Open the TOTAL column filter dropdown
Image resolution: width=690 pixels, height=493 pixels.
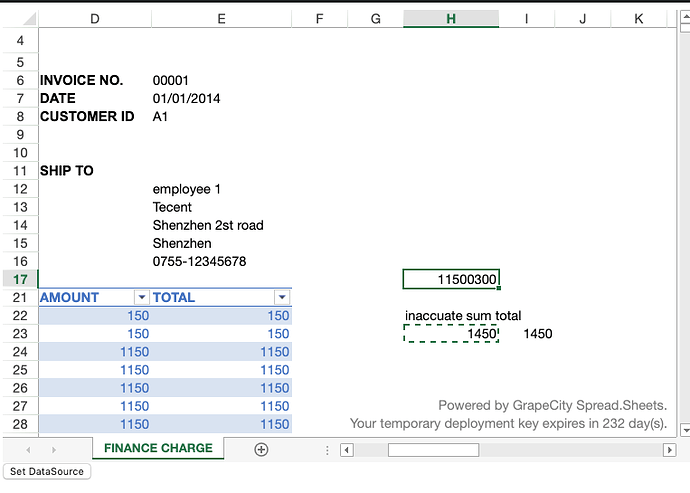coord(282,297)
